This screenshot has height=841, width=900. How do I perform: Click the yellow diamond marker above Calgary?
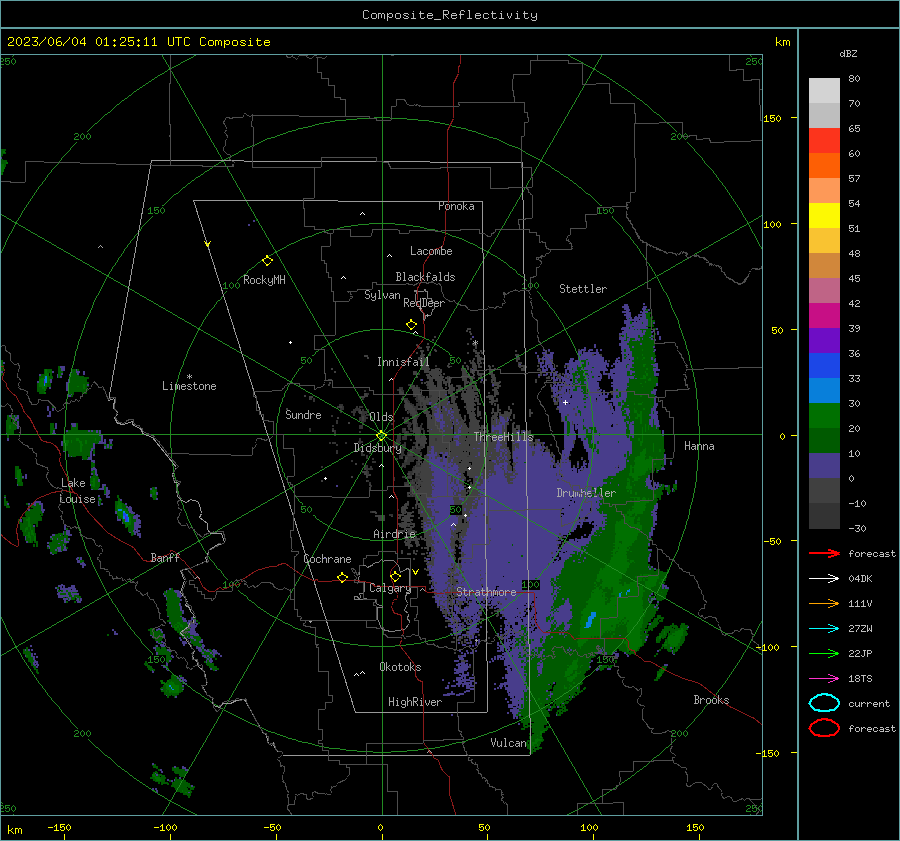(x=395, y=576)
